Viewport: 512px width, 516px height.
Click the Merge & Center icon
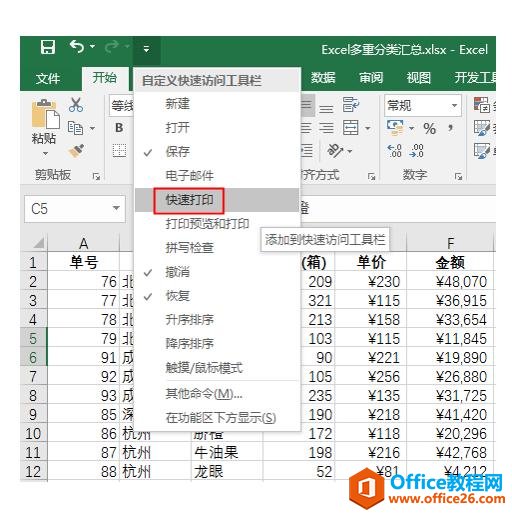(x=351, y=128)
